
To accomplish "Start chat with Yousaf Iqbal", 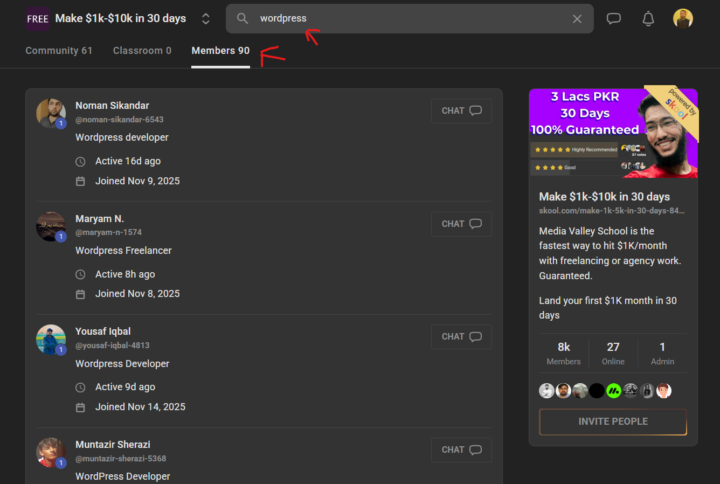I will pos(461,337).
